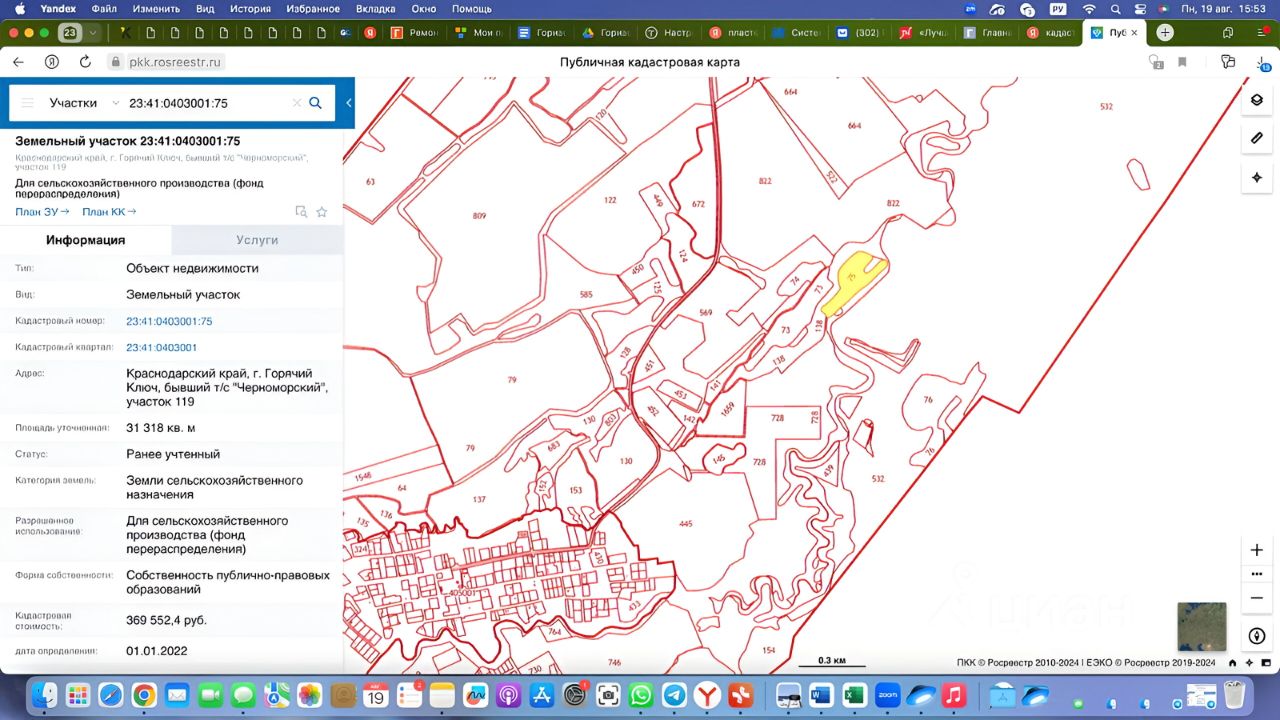This screenshot has height=720, width=1280.
Task: Select the status text Ранее учтенный
Action: click(173, 454)
